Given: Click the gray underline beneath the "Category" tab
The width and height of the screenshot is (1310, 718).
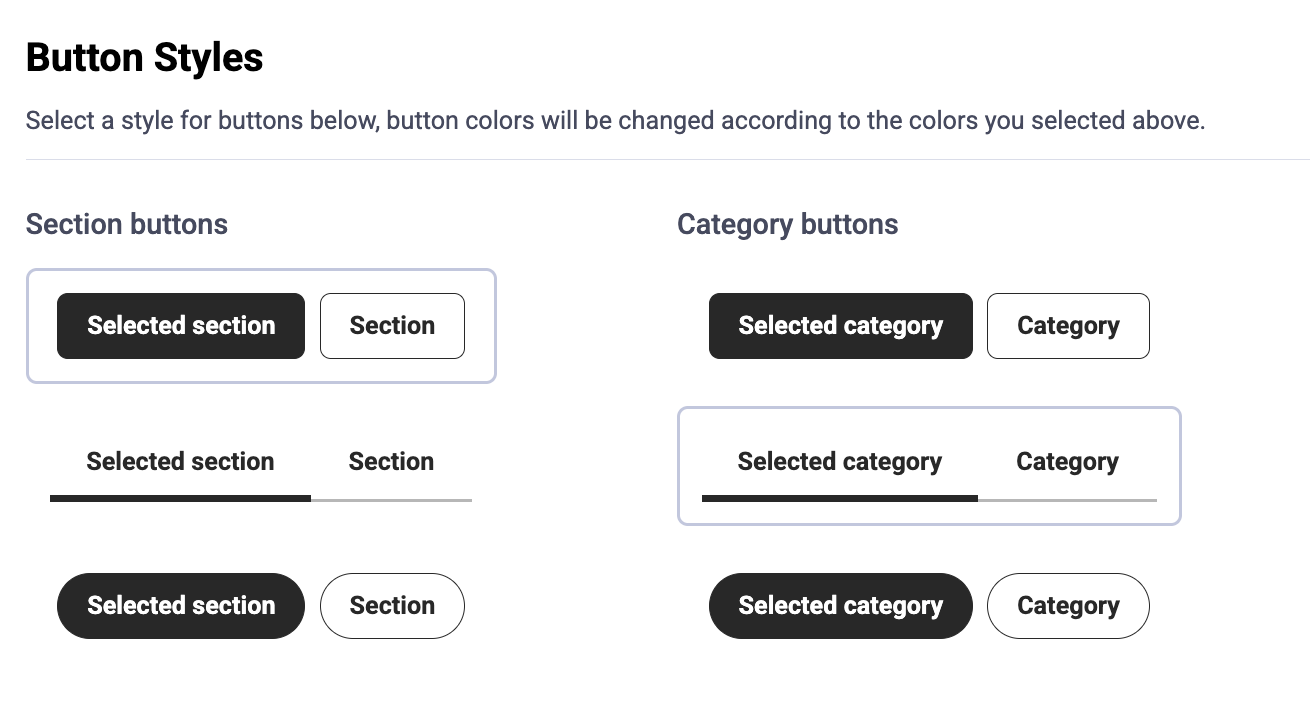Looking at the screenshot, I should point(1067,499).
